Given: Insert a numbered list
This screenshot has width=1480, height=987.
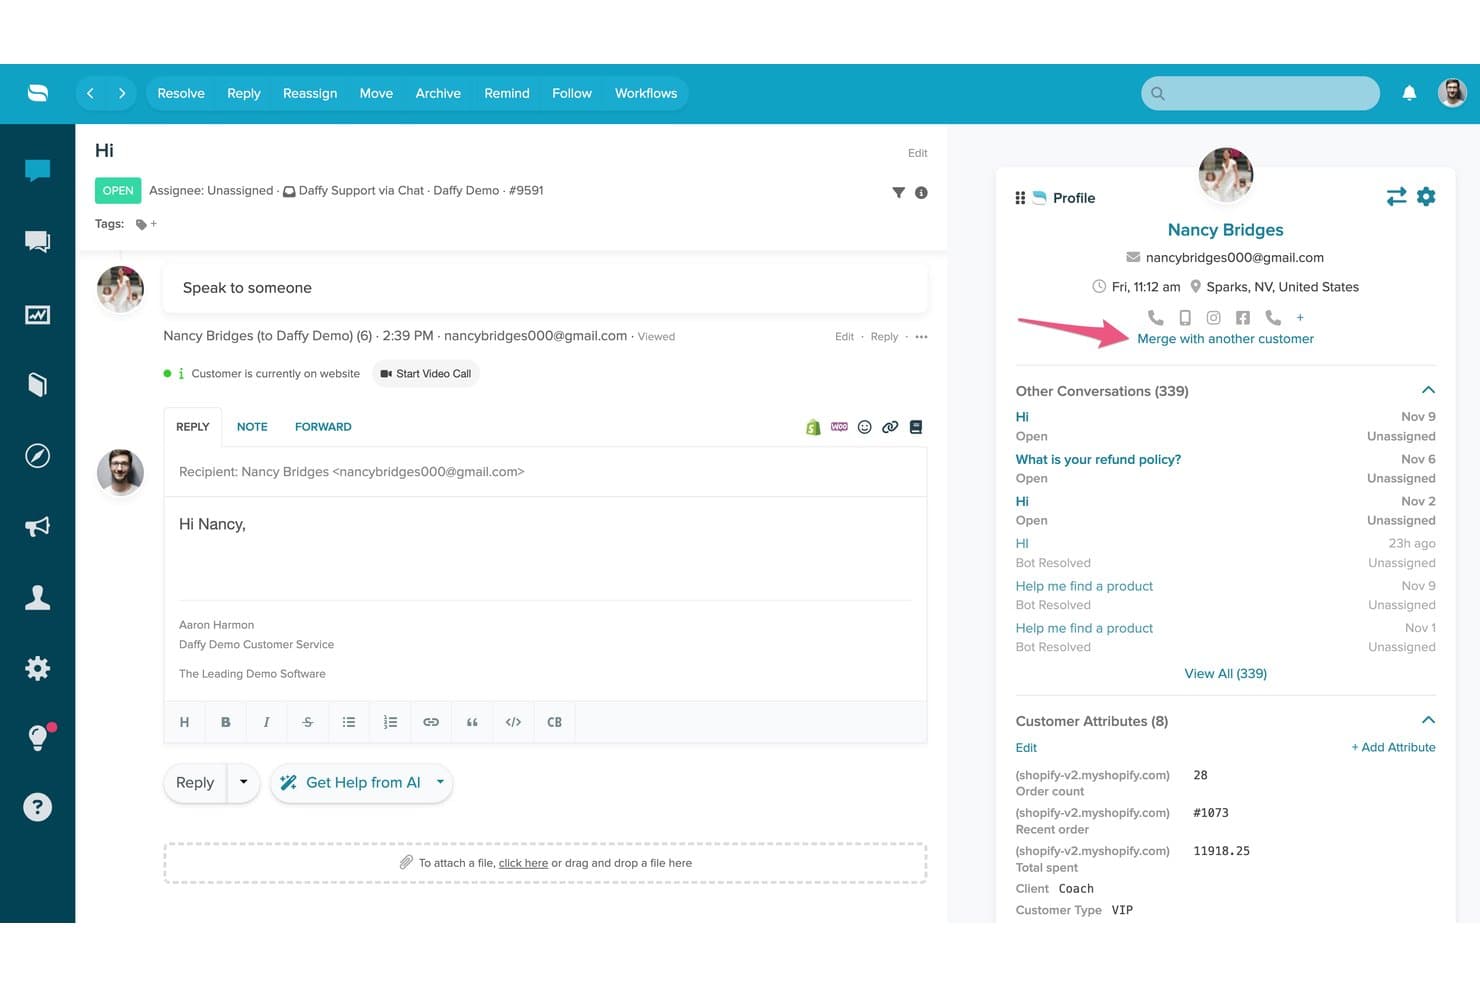Looking at the screenshot, I should click(390, 722).
